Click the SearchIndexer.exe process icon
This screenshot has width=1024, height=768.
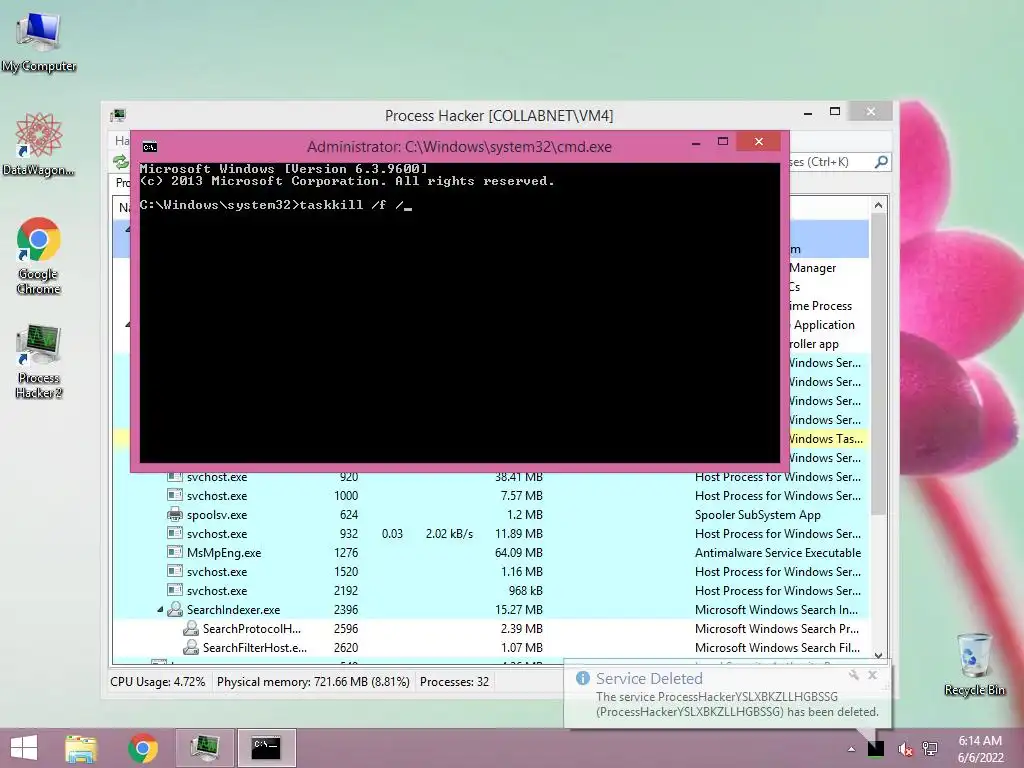(174, 609)
